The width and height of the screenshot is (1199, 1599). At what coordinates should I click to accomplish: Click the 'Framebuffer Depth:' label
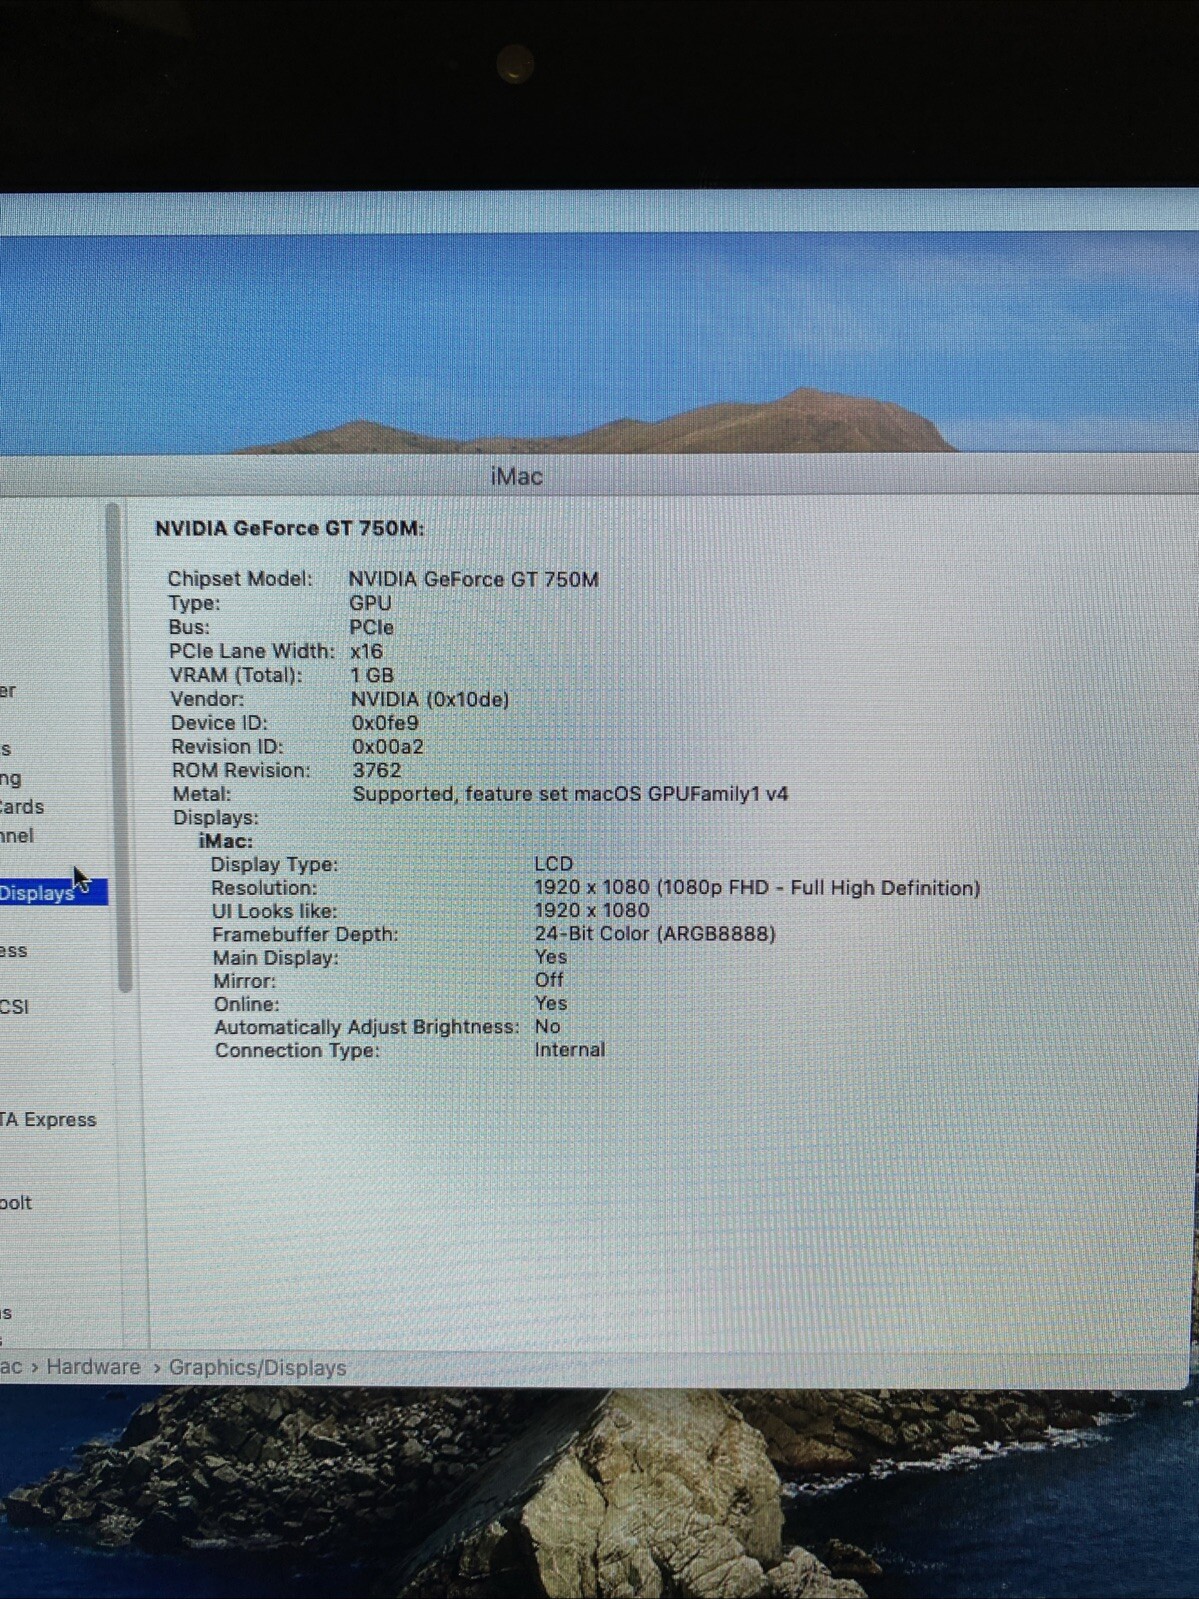305,934
